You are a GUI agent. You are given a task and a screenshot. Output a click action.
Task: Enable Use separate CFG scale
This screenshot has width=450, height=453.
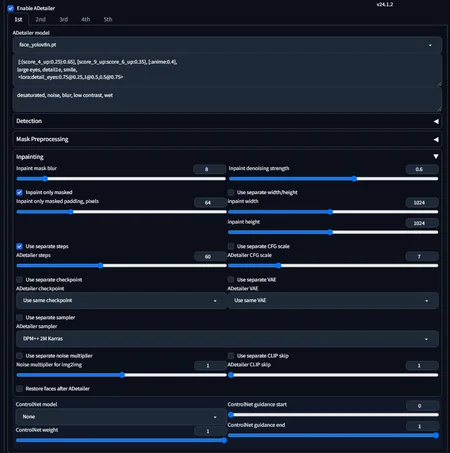coord(231,246)
